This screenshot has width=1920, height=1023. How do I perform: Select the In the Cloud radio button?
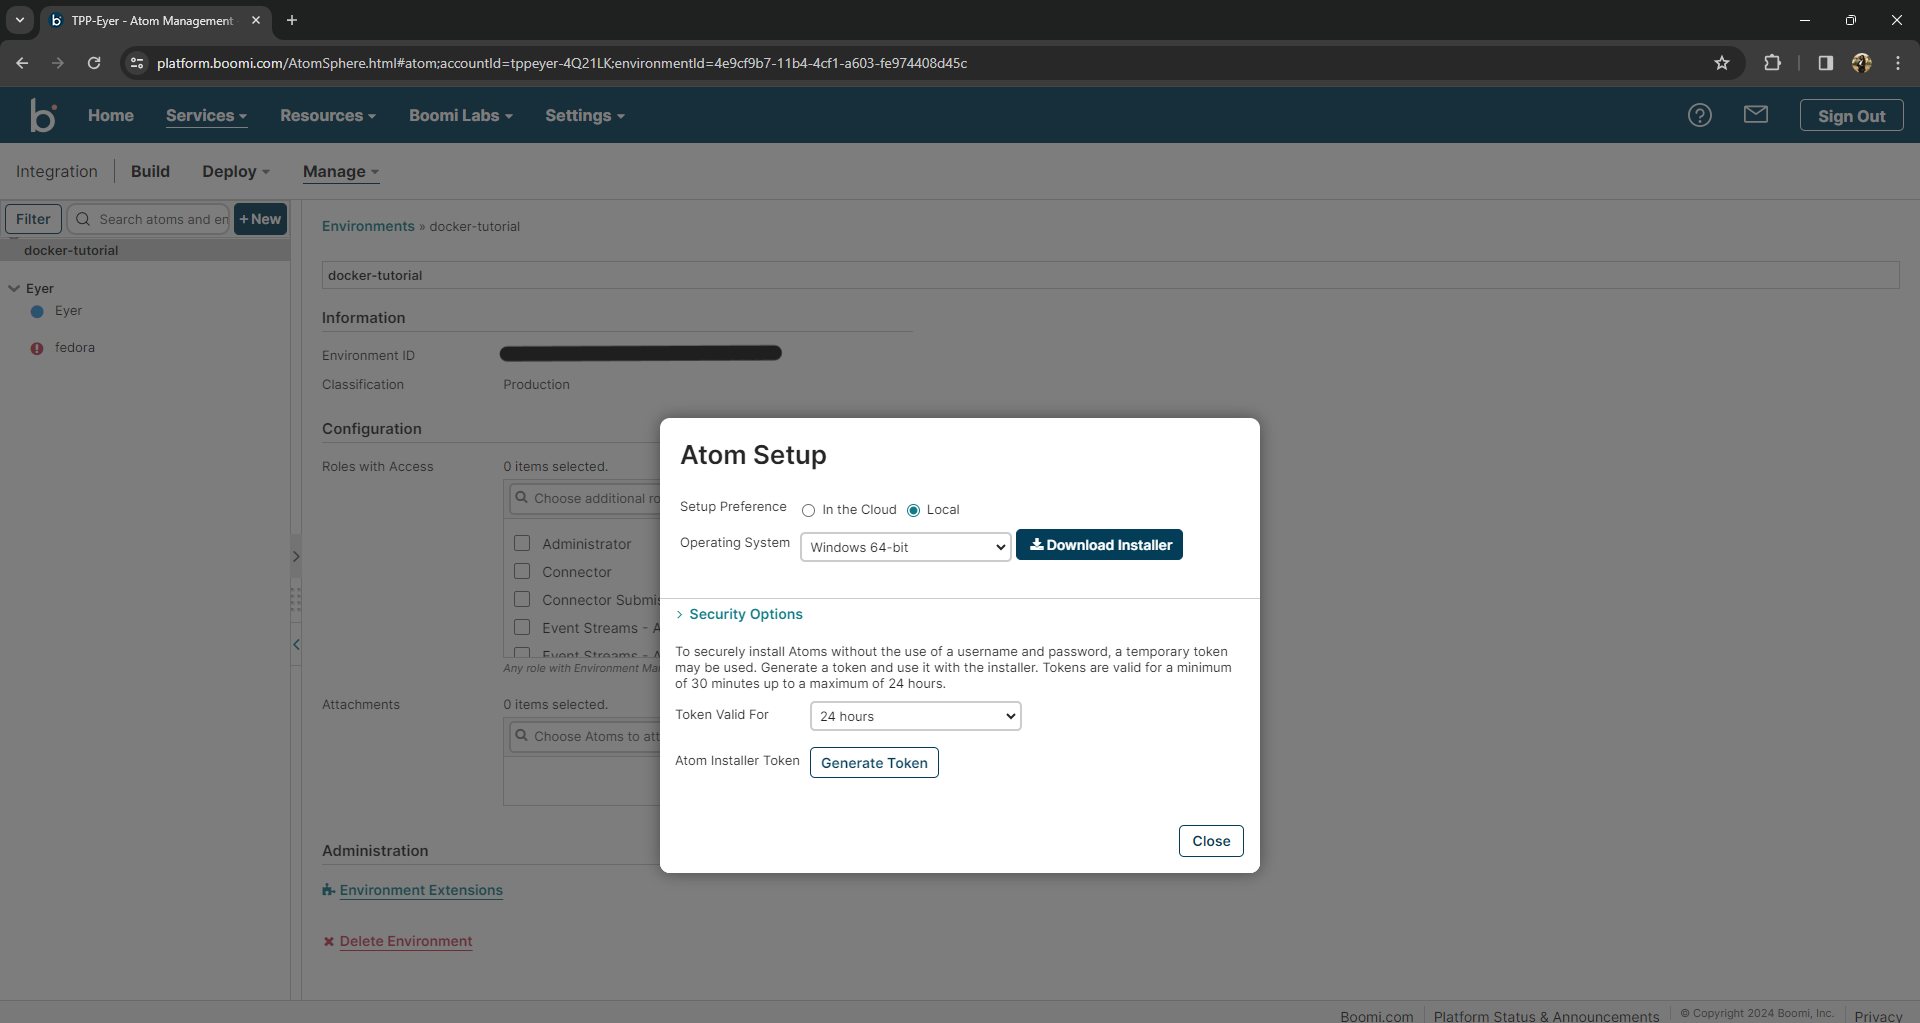click(809, 510)
